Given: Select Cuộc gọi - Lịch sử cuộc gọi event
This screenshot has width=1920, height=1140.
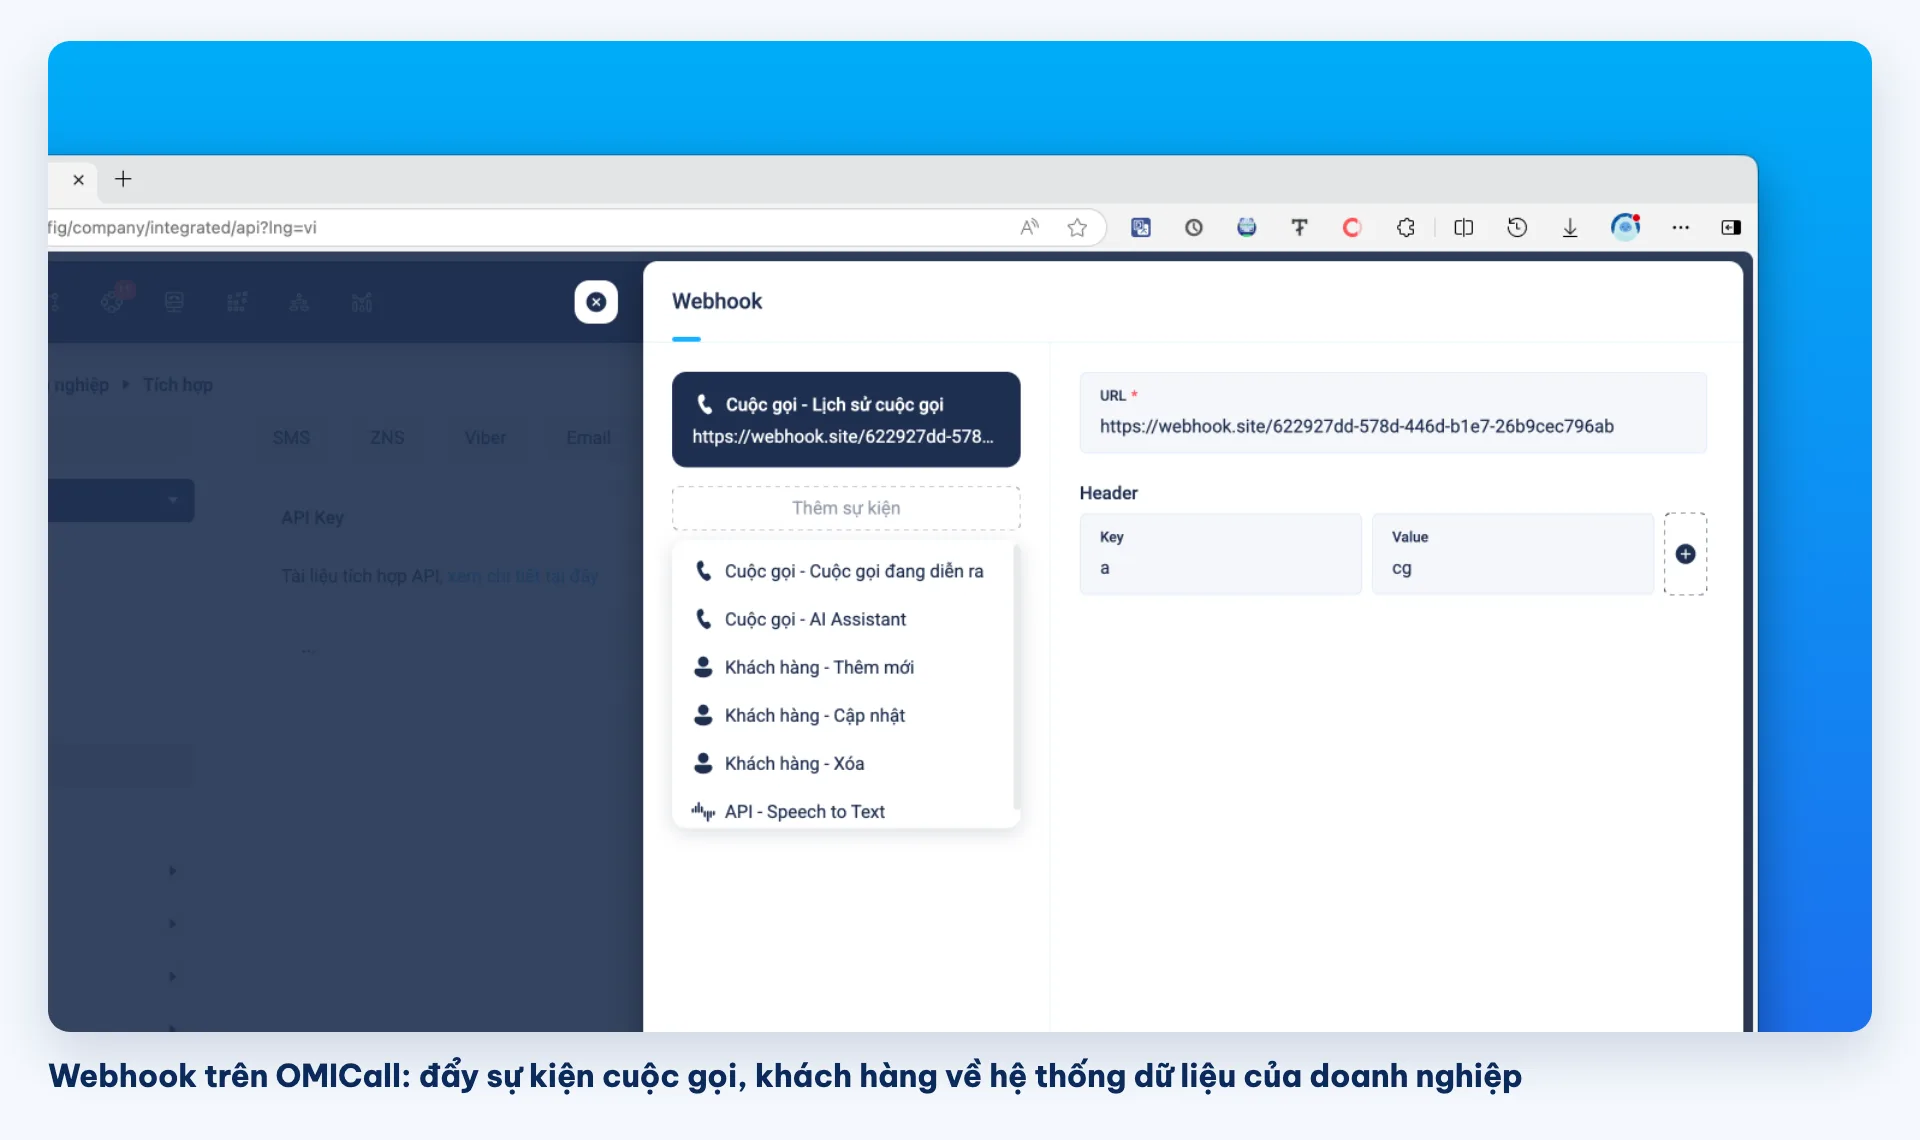Looking at the screenshot, I should pyautogui.click(x=846, y=420).
